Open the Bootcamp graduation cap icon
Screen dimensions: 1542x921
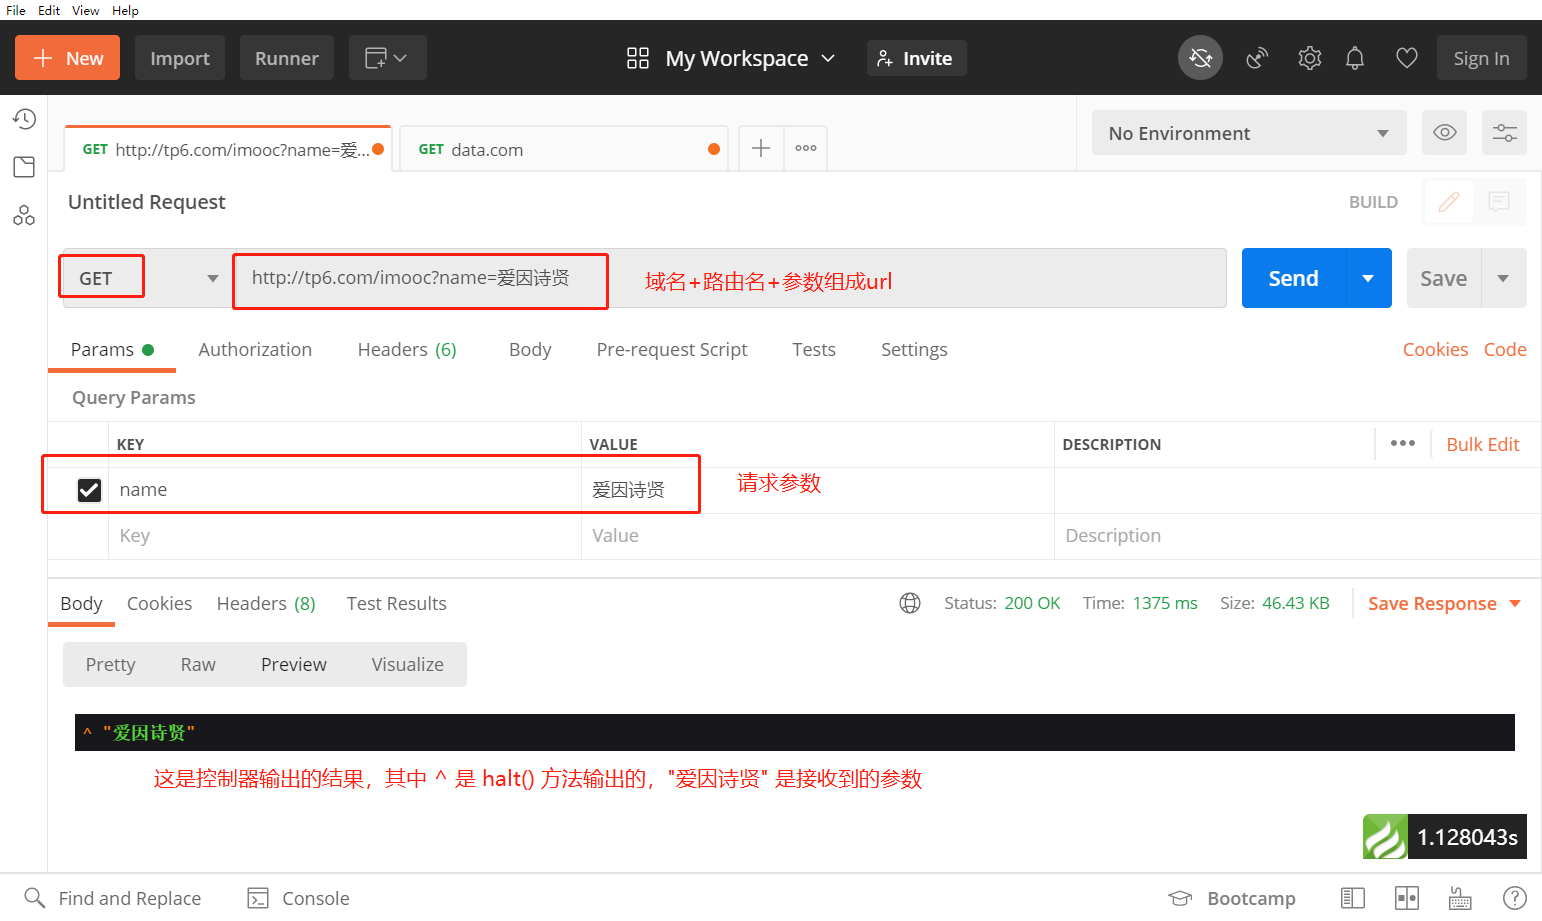[x=1181, y=898]
